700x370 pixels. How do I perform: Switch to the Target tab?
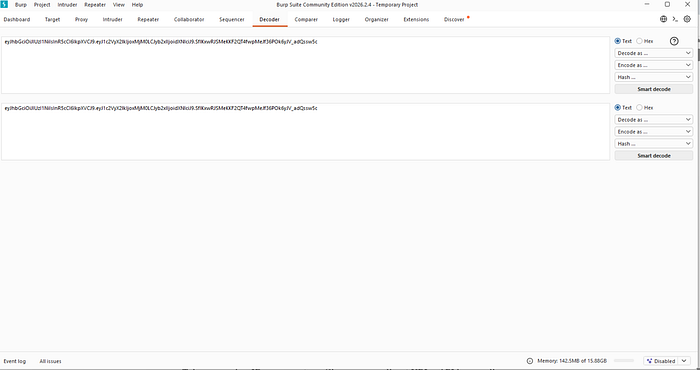click(x=52, y=20)
